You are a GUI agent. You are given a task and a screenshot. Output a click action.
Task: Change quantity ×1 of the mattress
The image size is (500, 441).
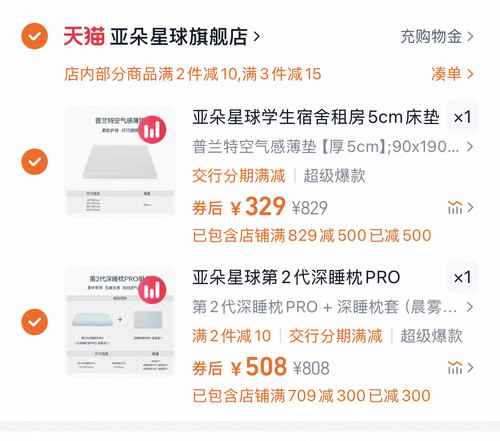tap(463, 117)
